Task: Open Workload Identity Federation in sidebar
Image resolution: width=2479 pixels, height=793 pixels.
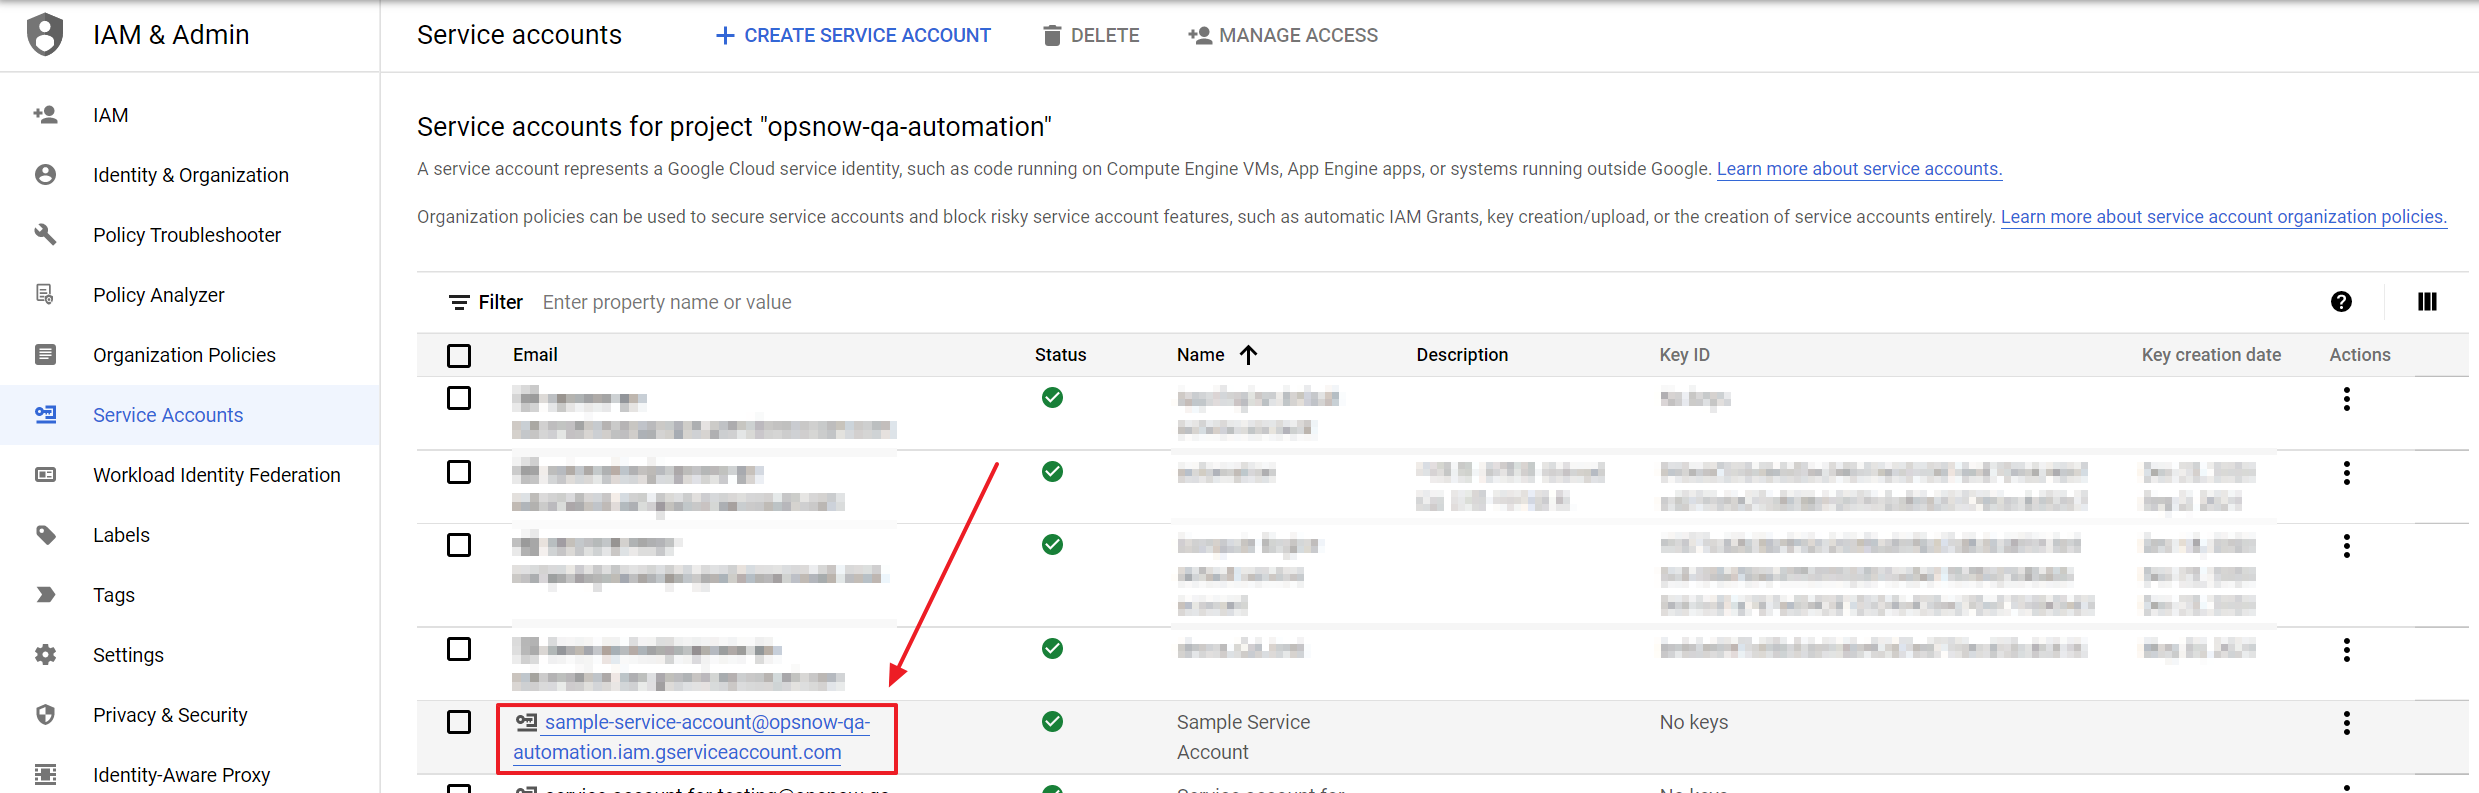Action: pos(216,475)
